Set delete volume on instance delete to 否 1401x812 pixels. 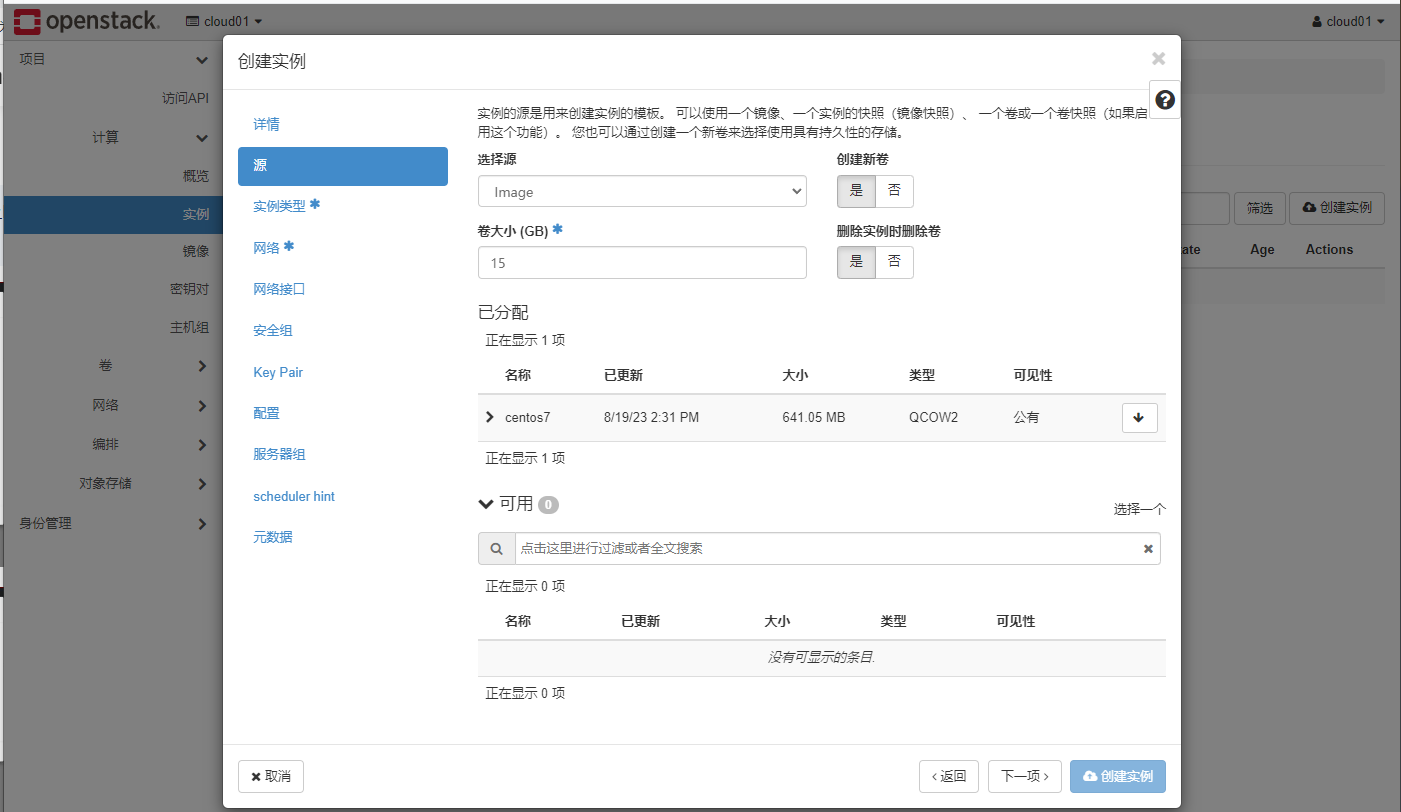894,262
